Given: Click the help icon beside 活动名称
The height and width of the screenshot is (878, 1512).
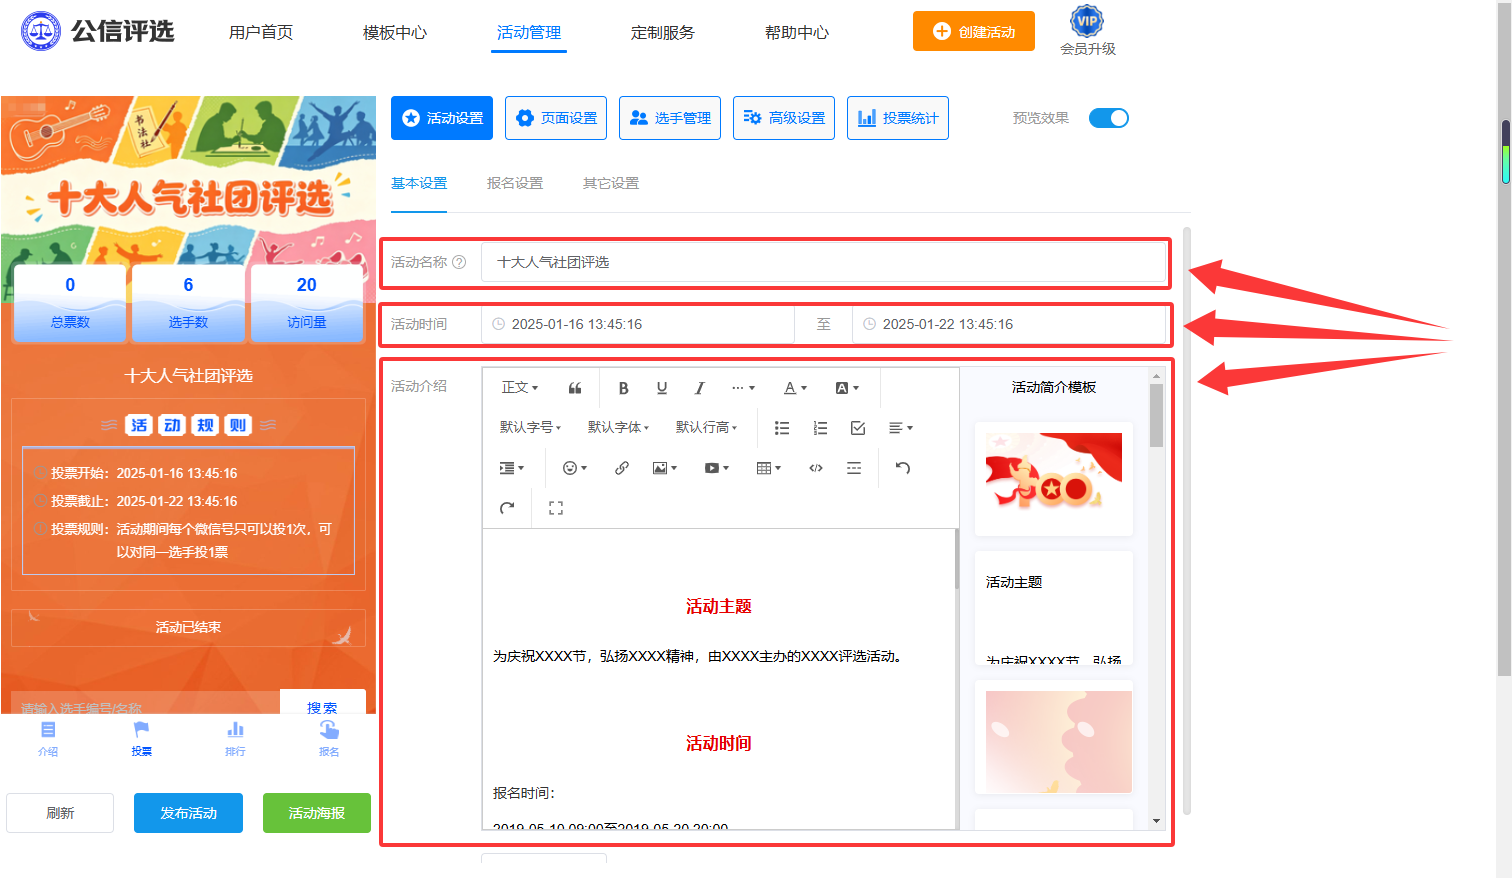Looking at the screenshot, I should coord(459,262).
